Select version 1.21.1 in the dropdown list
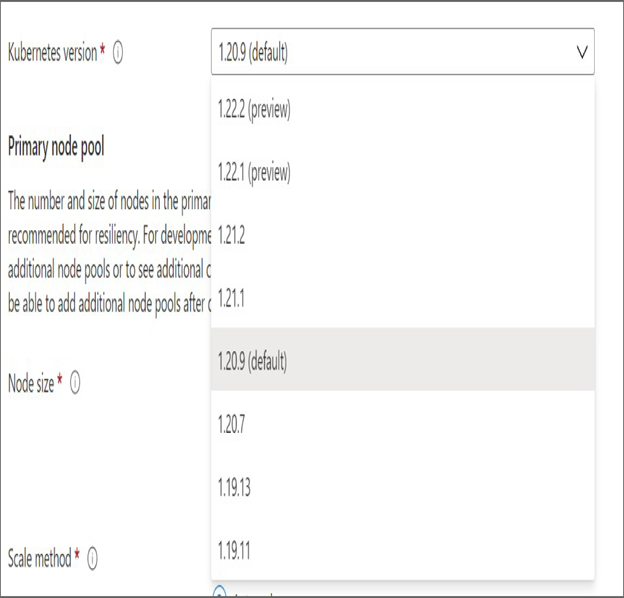This screenshot has width=624, height=598. pyautogui.click(x=403, y=297)
